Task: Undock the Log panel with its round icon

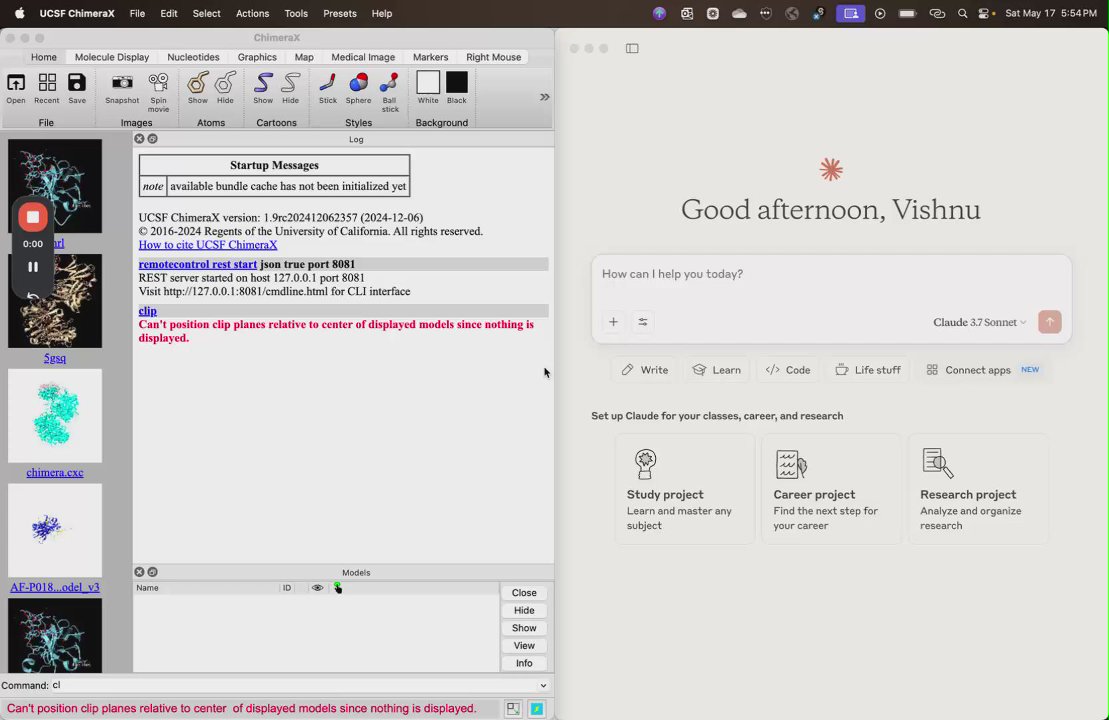Action: coord(153,139)
